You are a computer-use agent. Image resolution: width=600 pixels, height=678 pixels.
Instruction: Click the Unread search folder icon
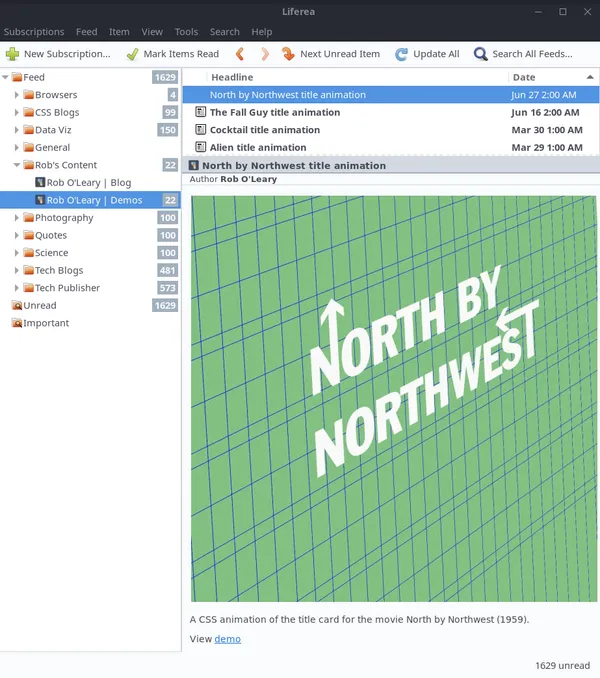(17, 305)
